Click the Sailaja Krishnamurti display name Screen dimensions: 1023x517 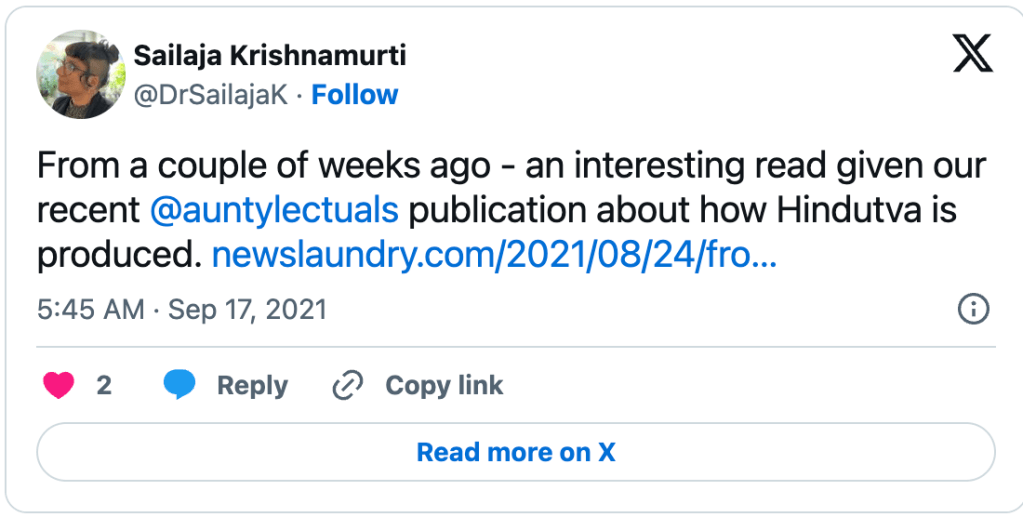[x=269, y=55]
